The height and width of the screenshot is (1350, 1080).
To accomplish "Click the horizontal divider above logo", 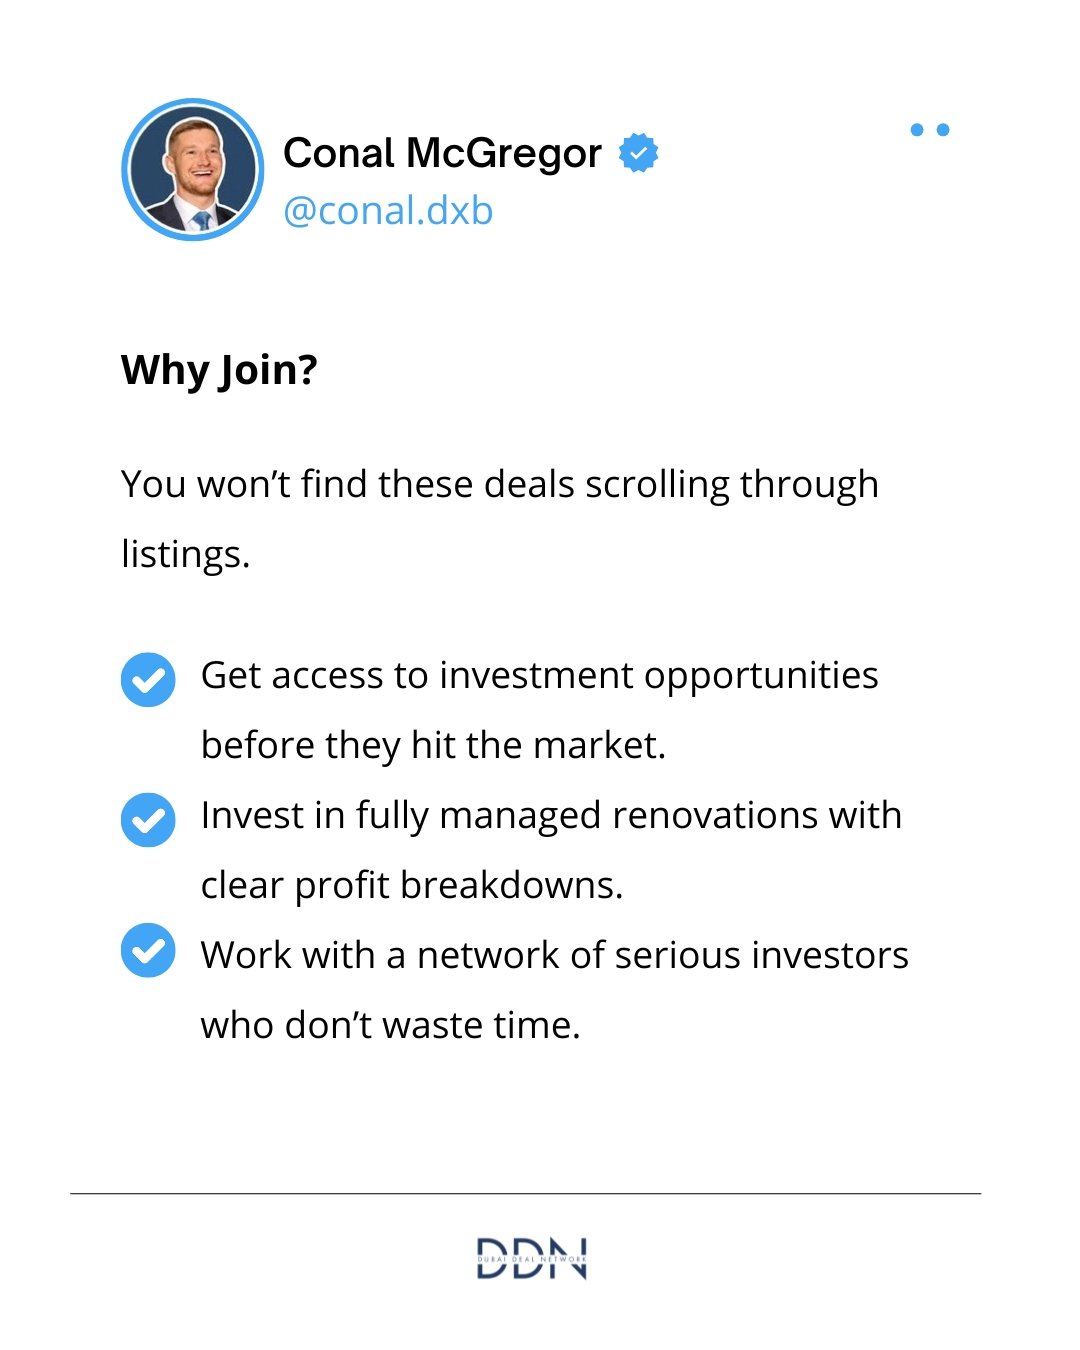I will 525,1193.
